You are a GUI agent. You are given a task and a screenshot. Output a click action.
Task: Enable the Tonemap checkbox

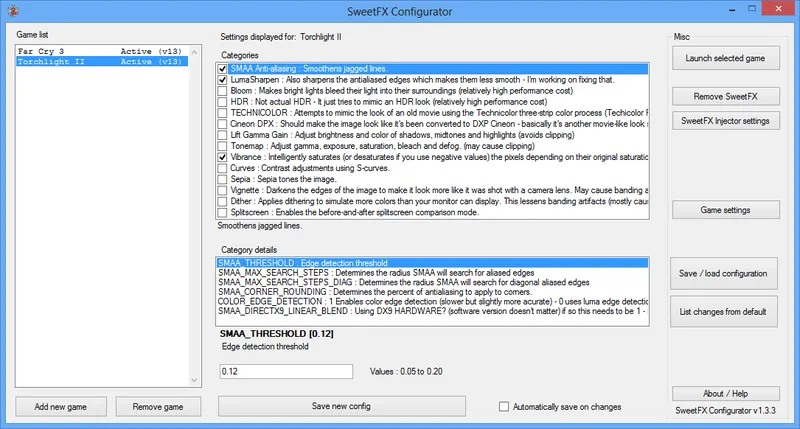pyautogui.click(x=222, y=146)
